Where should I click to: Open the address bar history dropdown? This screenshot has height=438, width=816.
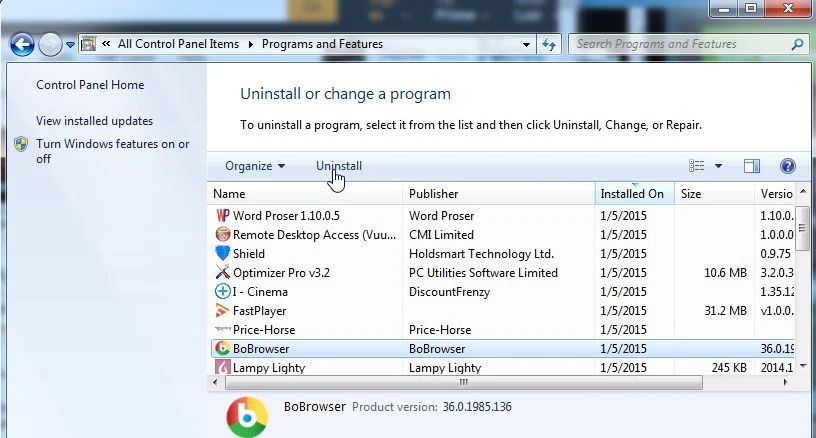coord(526,45)
